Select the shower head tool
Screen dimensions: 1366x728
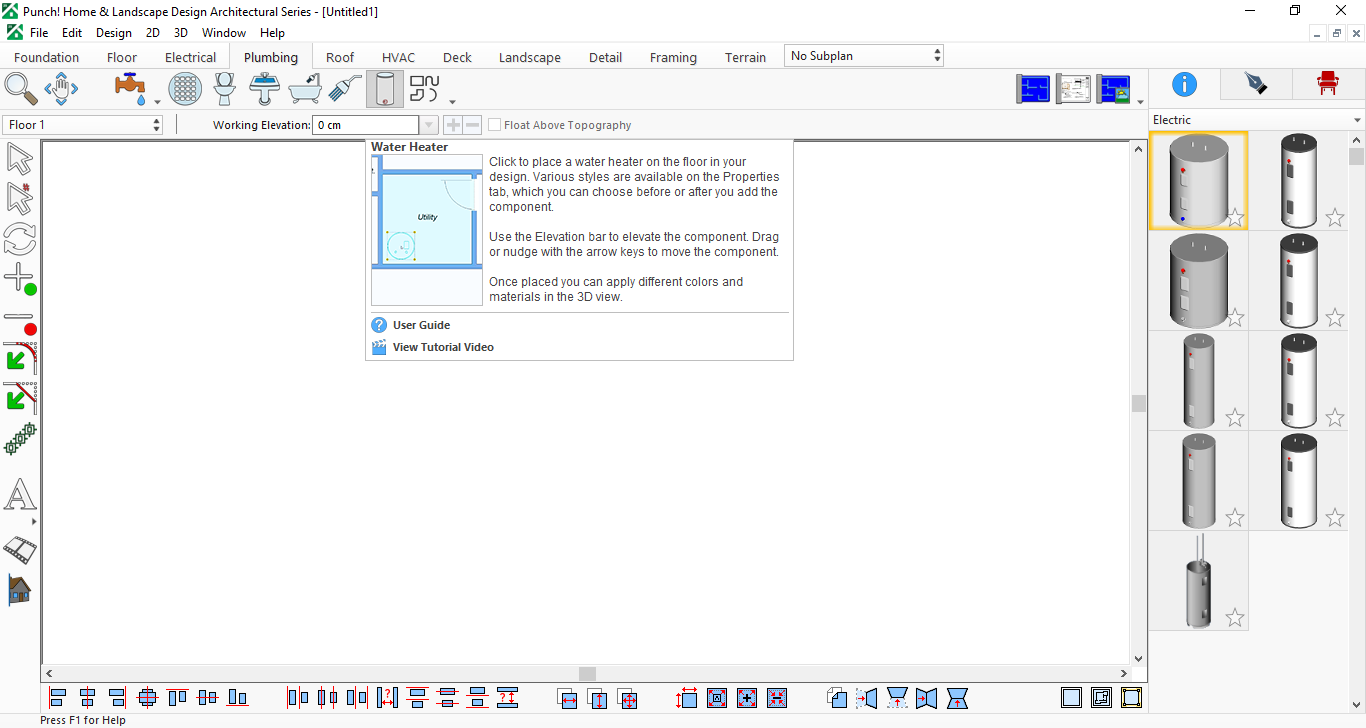click(x=345, y=88)
